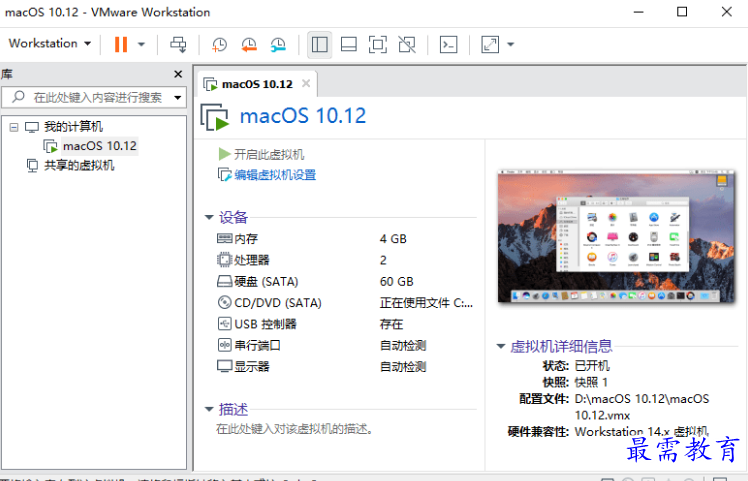The image size is (748, 481).
Task: Click the shared VMs icon in tree
Action: (x=32, y=166)
